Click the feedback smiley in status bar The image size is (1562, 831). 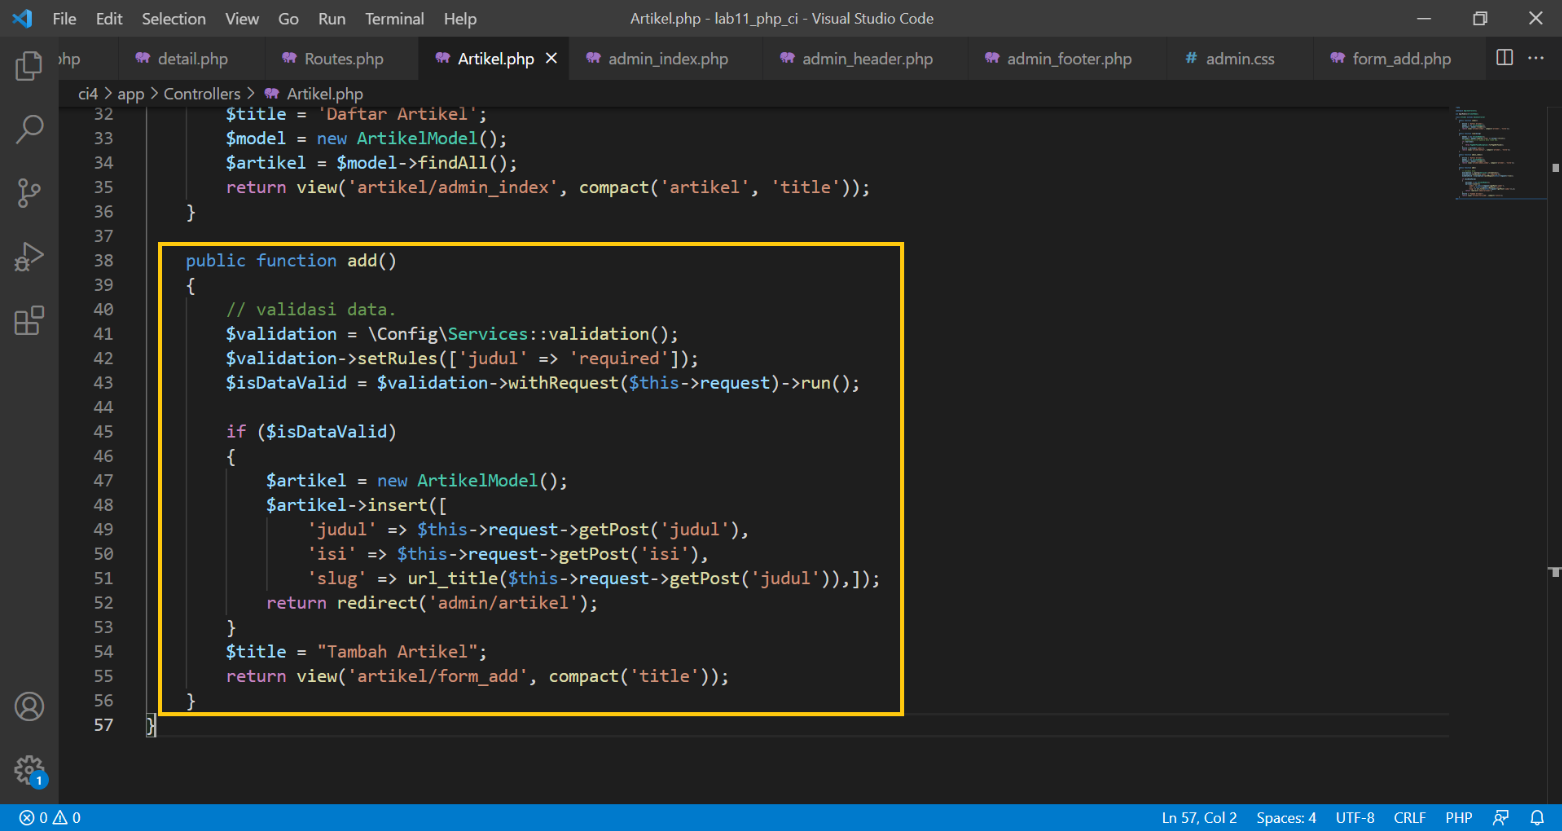coord(1502,817)
